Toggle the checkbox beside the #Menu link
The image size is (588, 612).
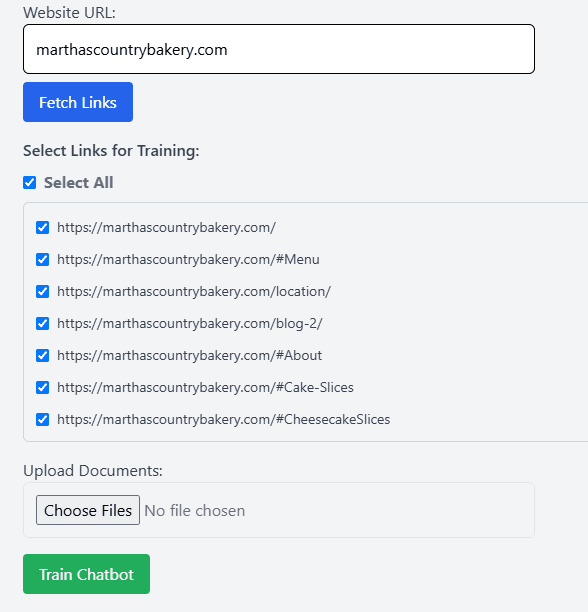coord(43,259)
